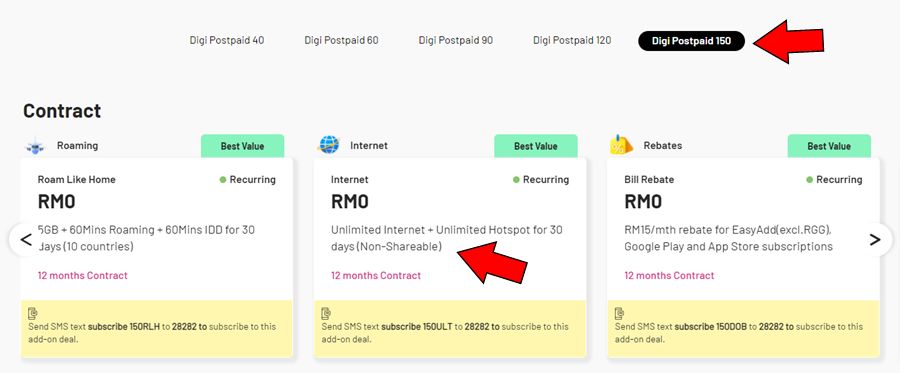This screenshot has height=373, width=900.
Task: Click the Best Value badge on the Internet card
Action: (536, 146)
